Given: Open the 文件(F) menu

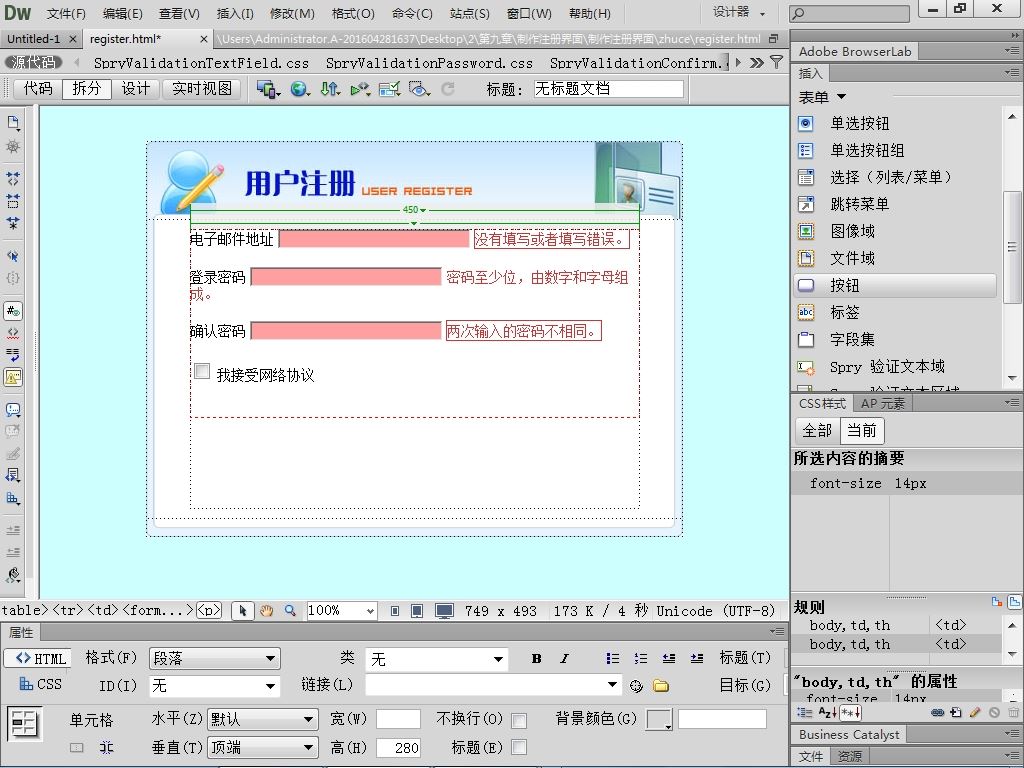Looking at the screenshot, I should point(66,13).
